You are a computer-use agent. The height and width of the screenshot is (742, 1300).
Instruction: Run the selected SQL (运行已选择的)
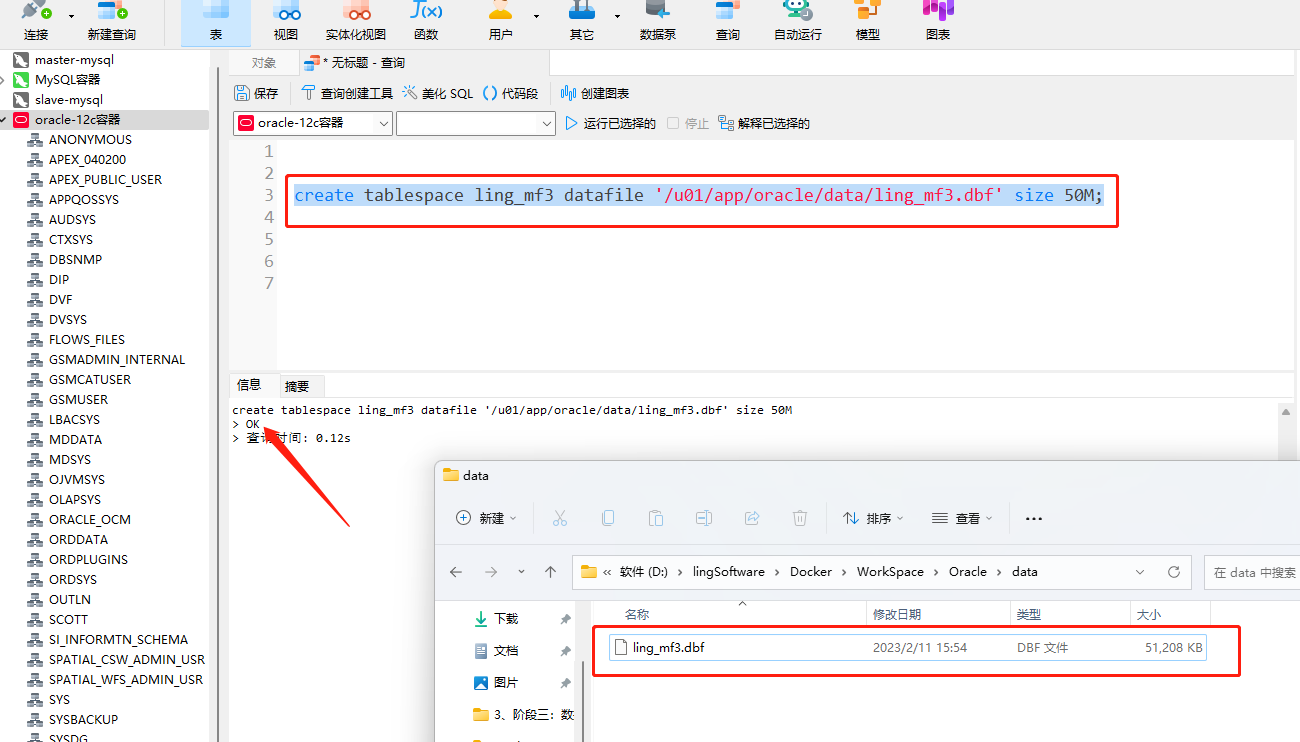point(610,123)
